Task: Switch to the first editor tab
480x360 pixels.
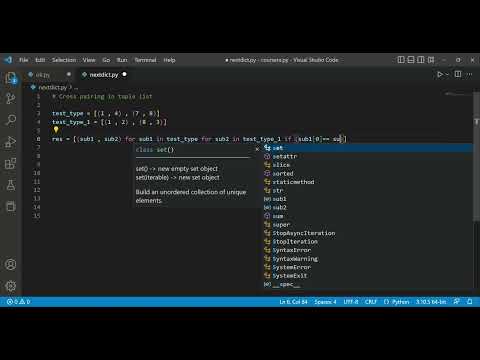Action: [x=50, y=75]
